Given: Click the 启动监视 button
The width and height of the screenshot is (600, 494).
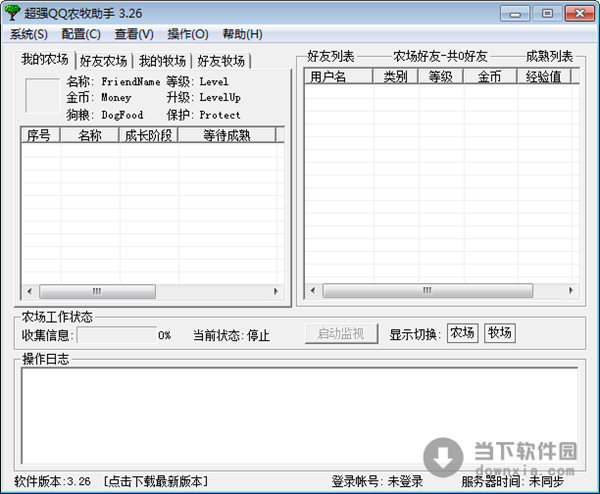Looking at the screenshot, I should pos(341,334).
